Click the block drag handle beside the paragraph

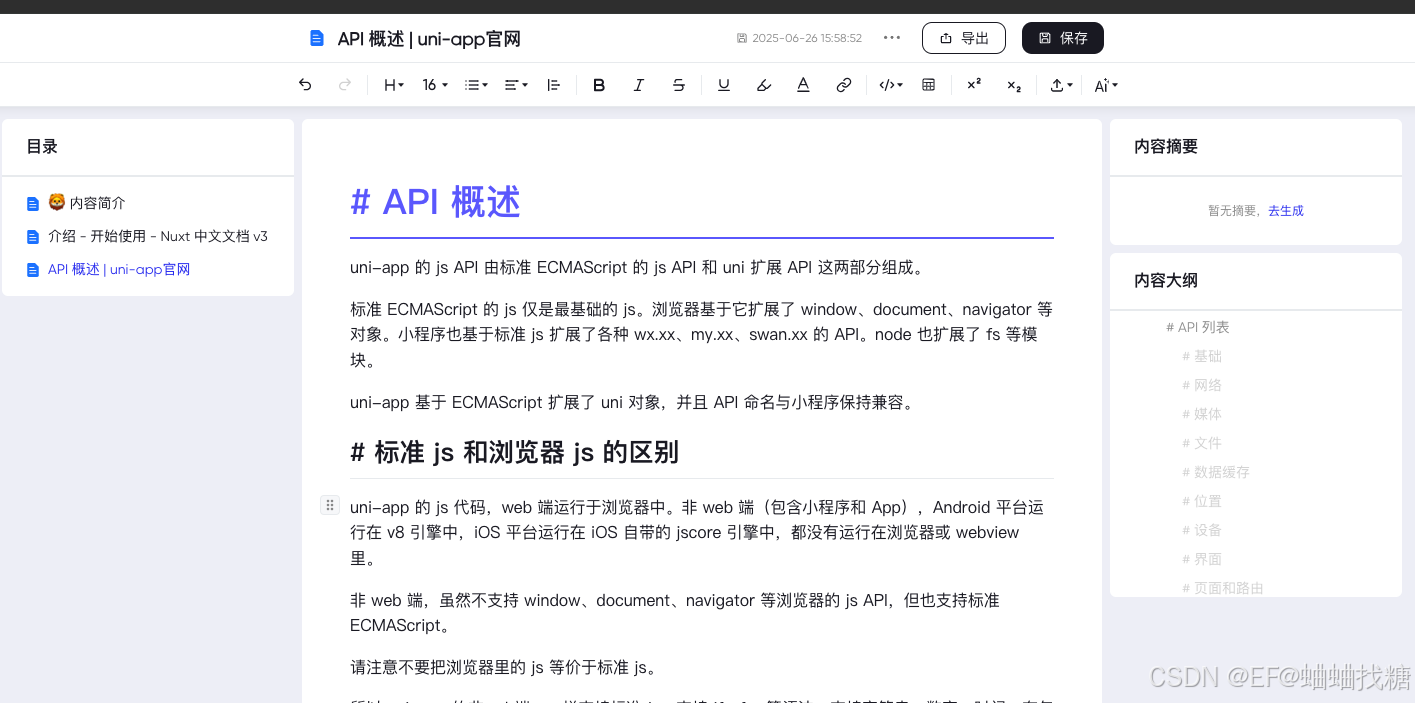330,505
